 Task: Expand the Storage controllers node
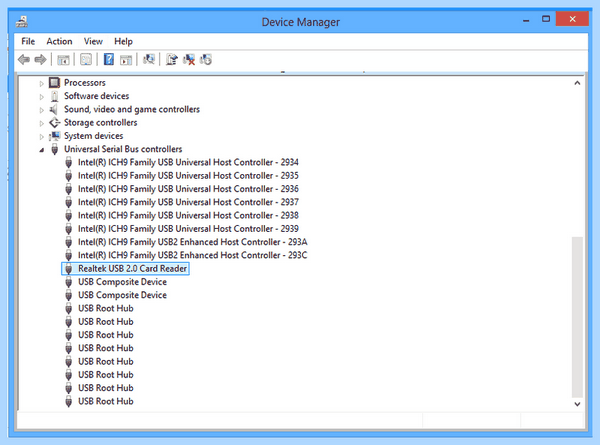click(42, 123)
